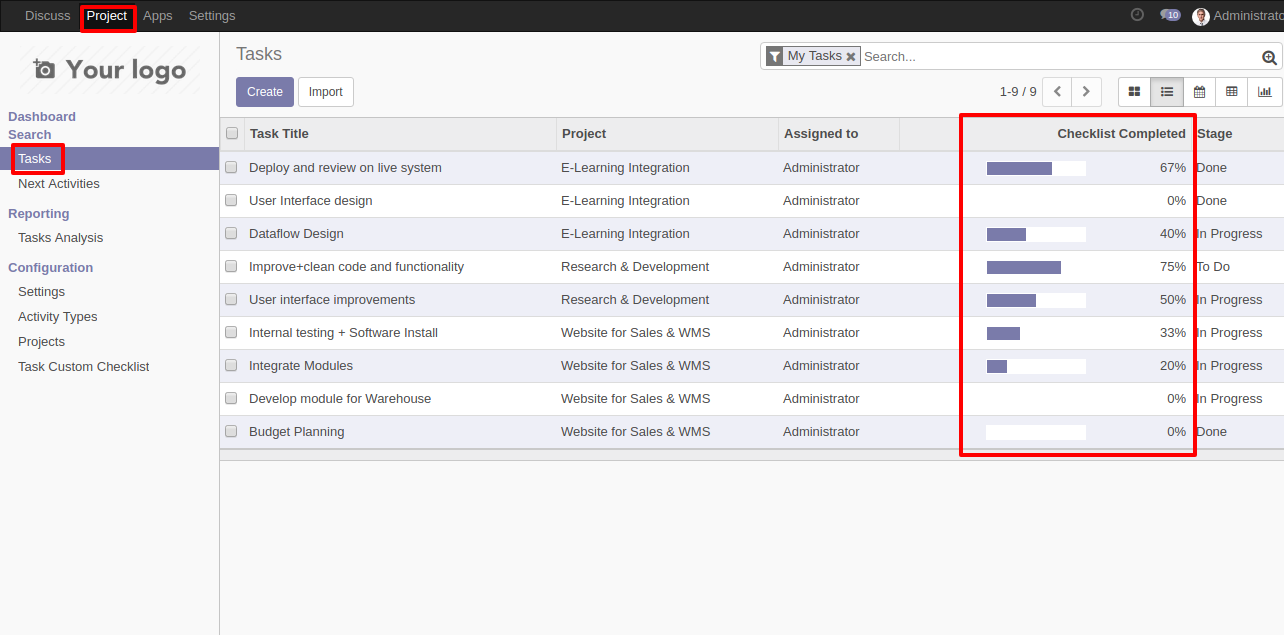Viewport: 1284px width, 635px height.
Task: Click the Your logo camera image
Action: coord(110,69)
